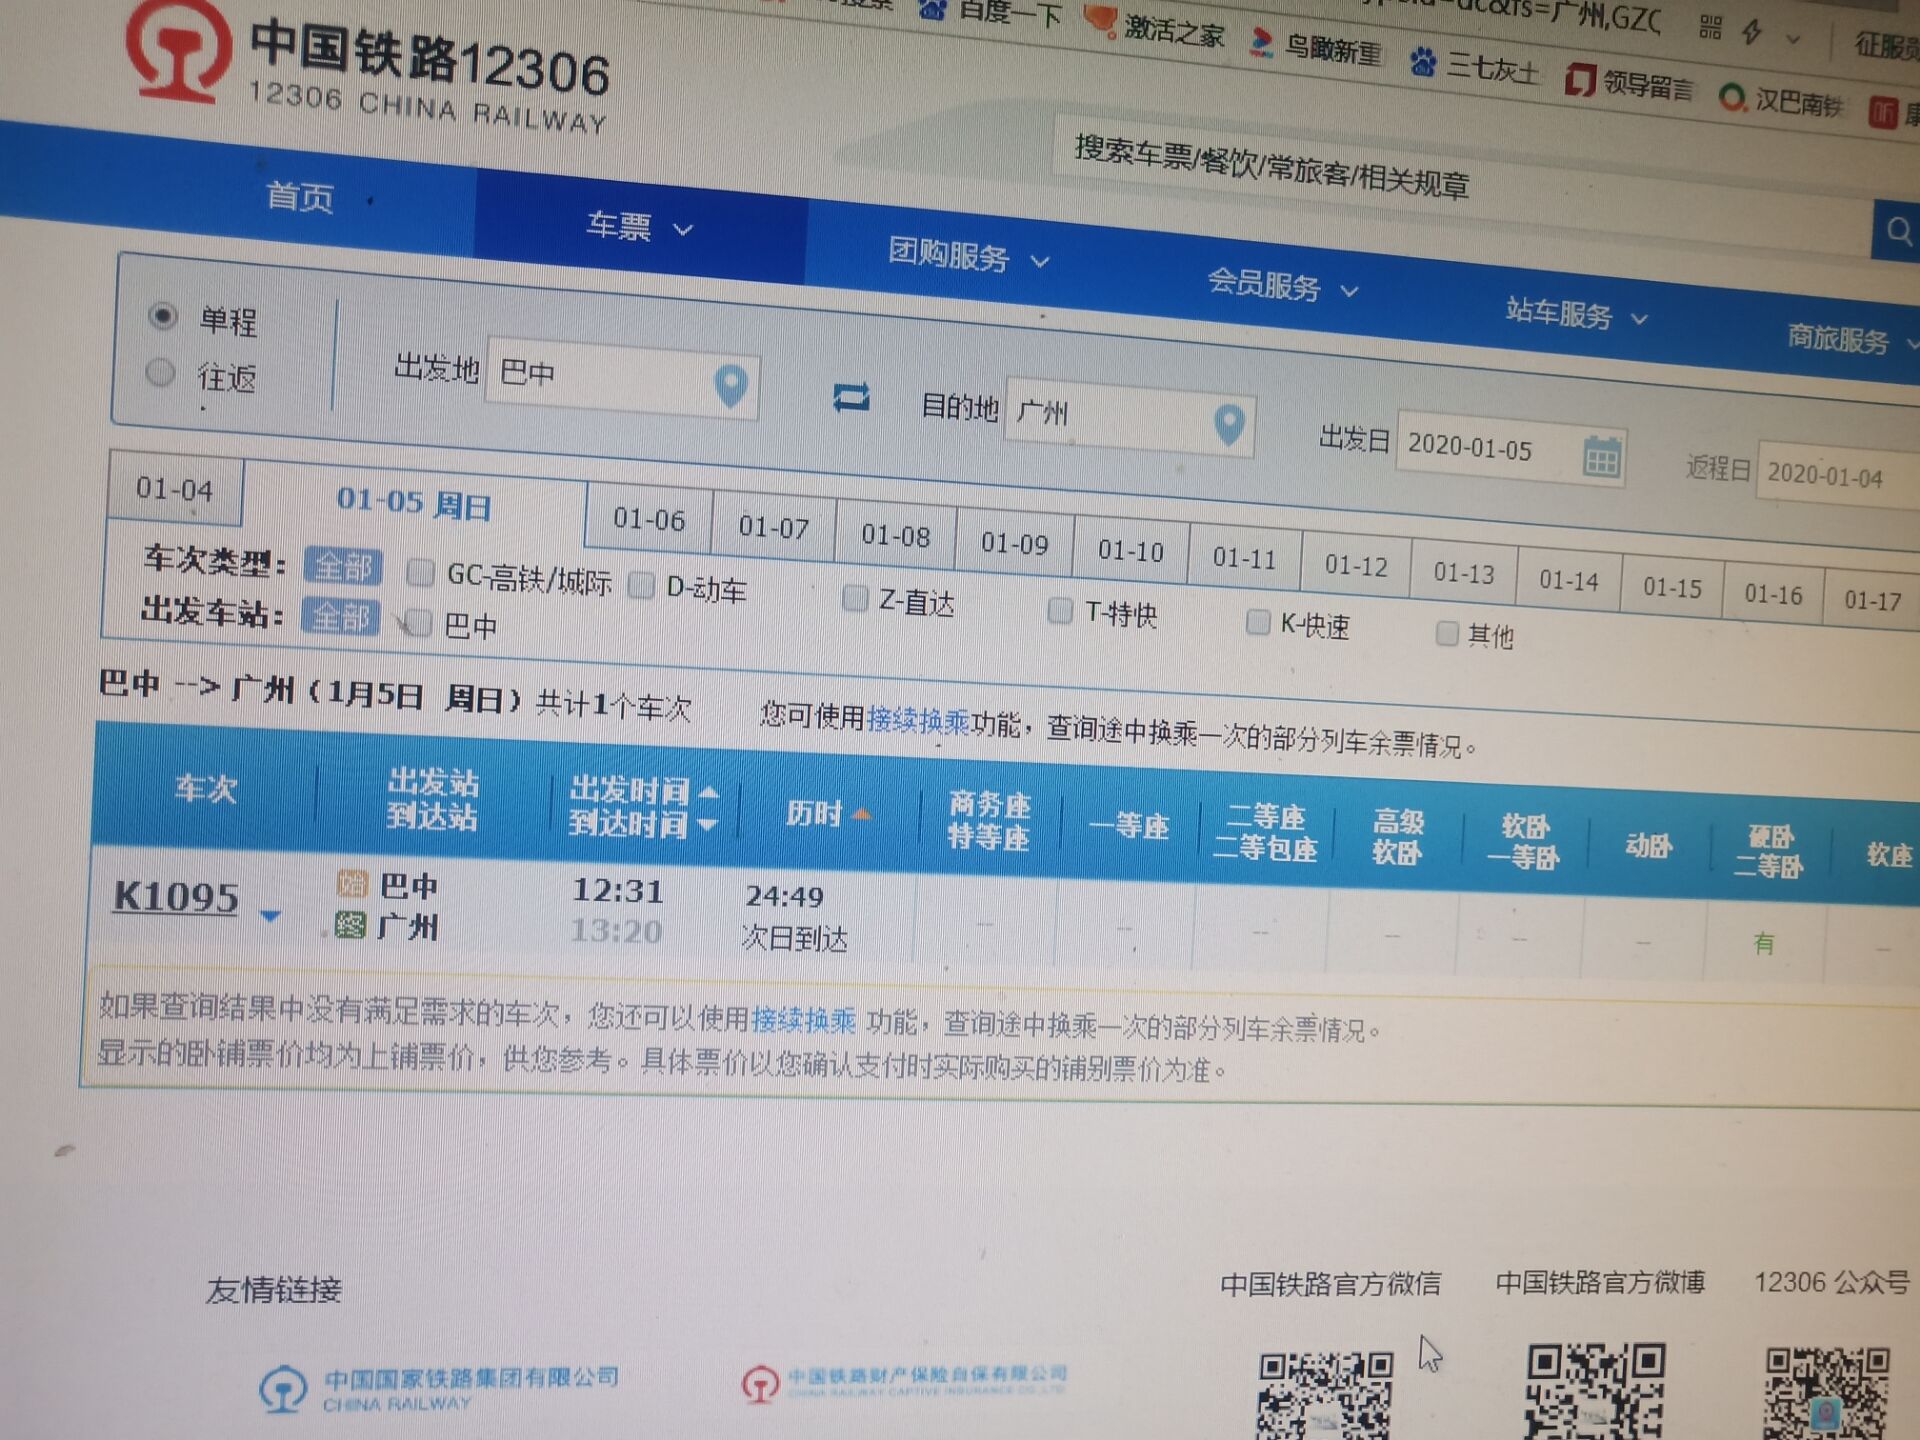The width and height of the screenshot is (1920, 1440).
Task: Select the 01-16 date tab
Action: (x=1773, y=594)
